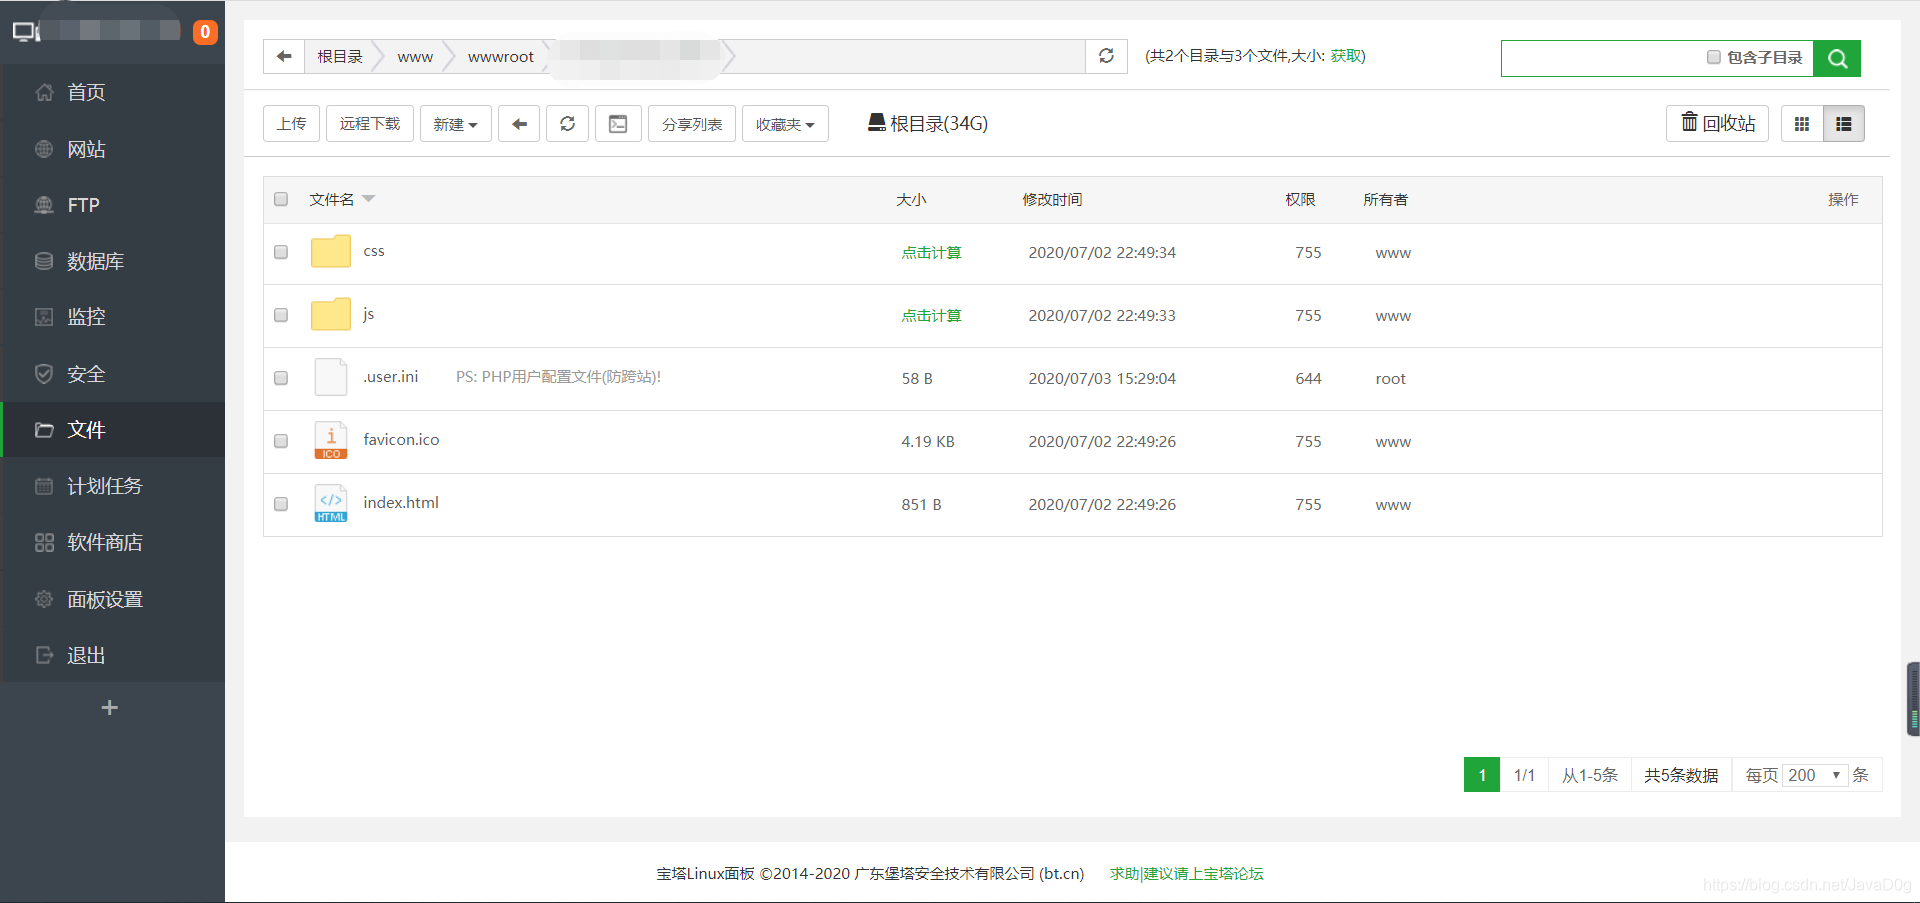Click the js folder icon
This screenshot has height=903, width=1920.
331,314
